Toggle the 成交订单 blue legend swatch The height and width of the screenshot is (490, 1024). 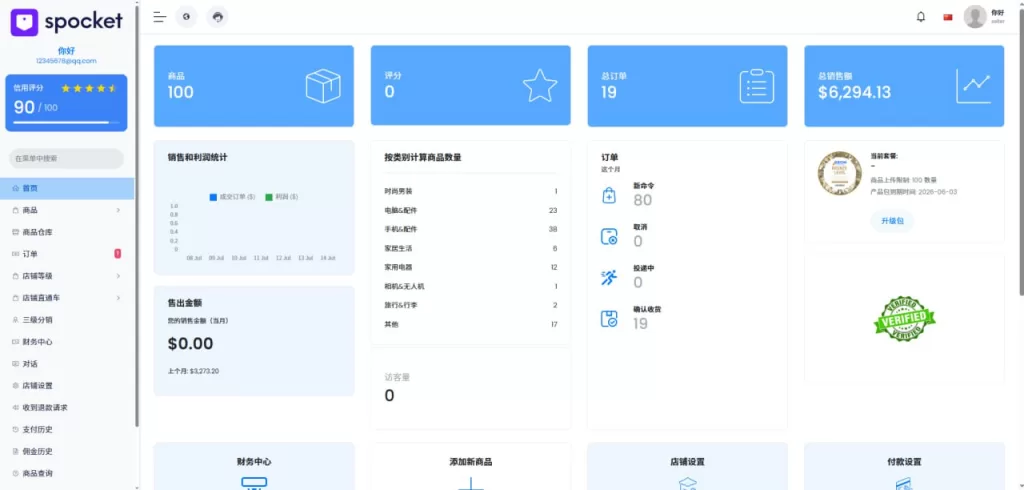tap(213, 197)
